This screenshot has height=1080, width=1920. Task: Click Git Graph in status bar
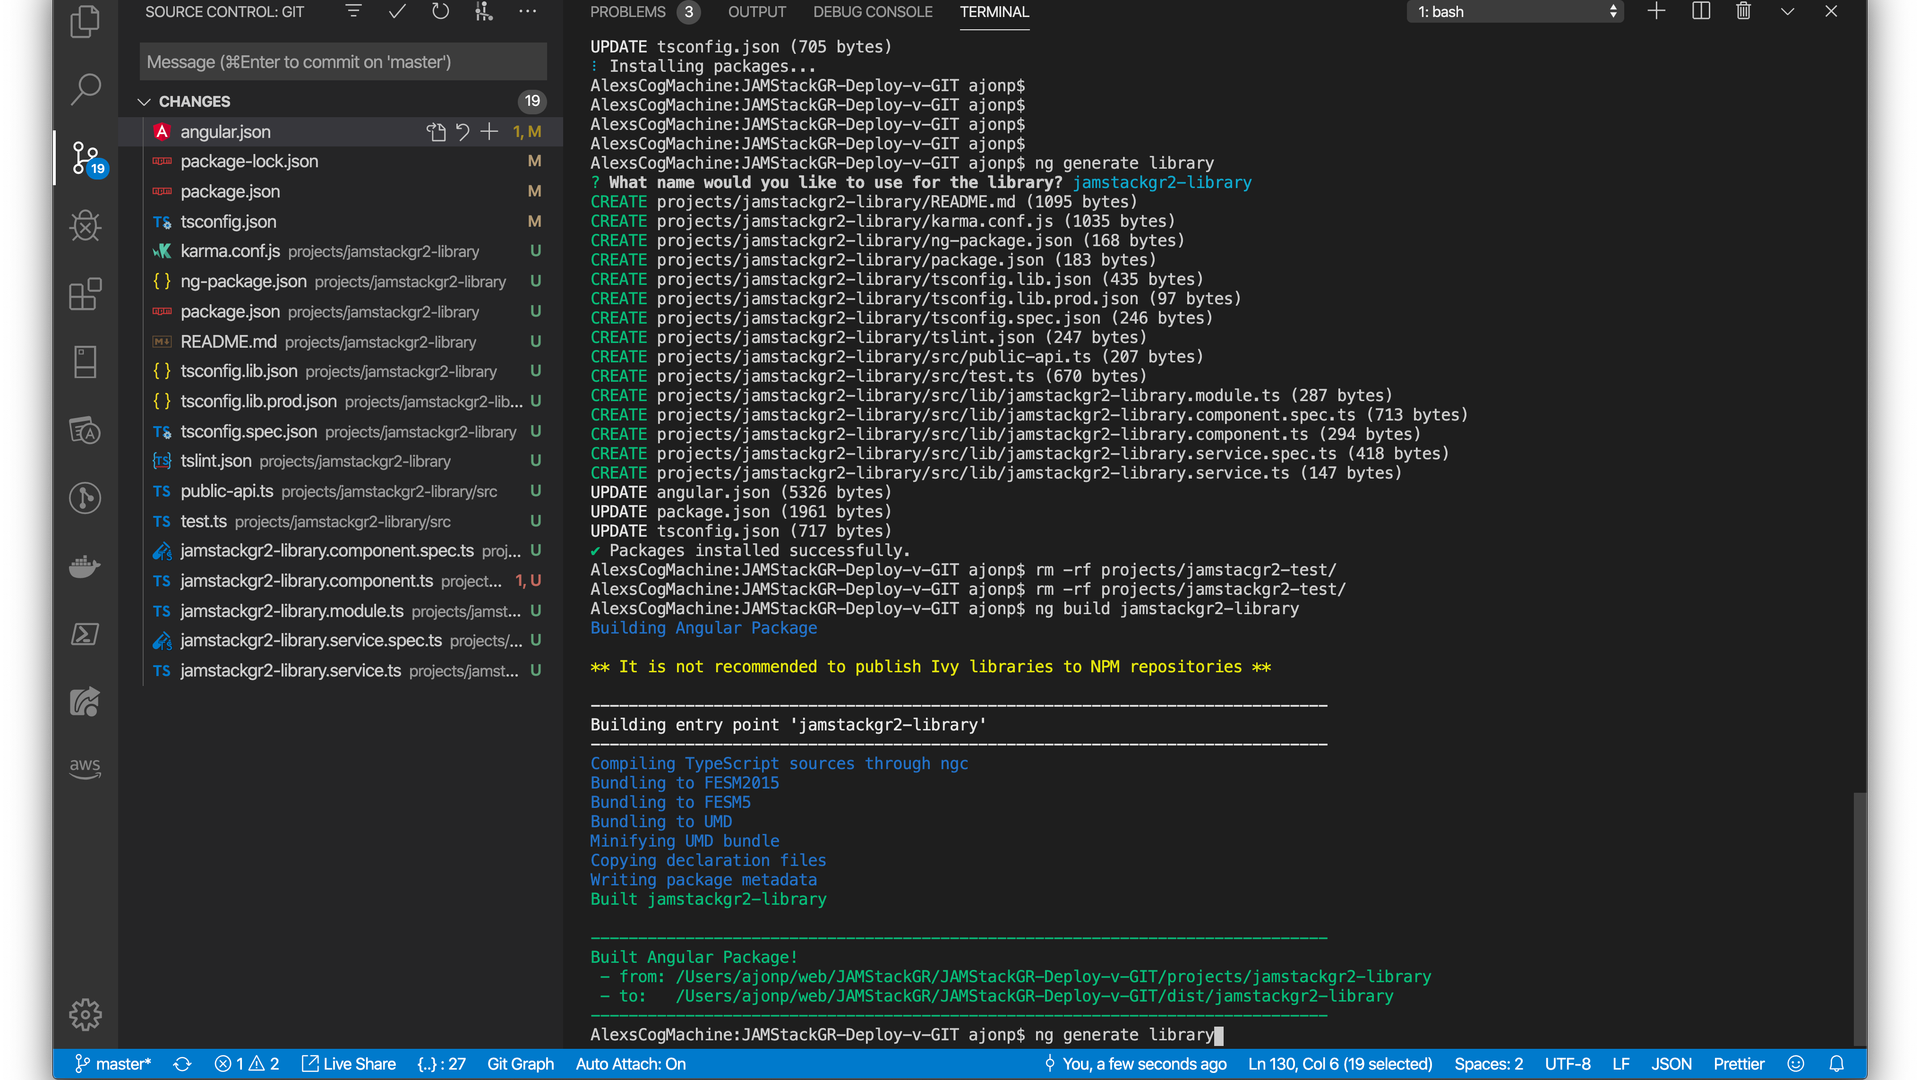point(520,1064)
